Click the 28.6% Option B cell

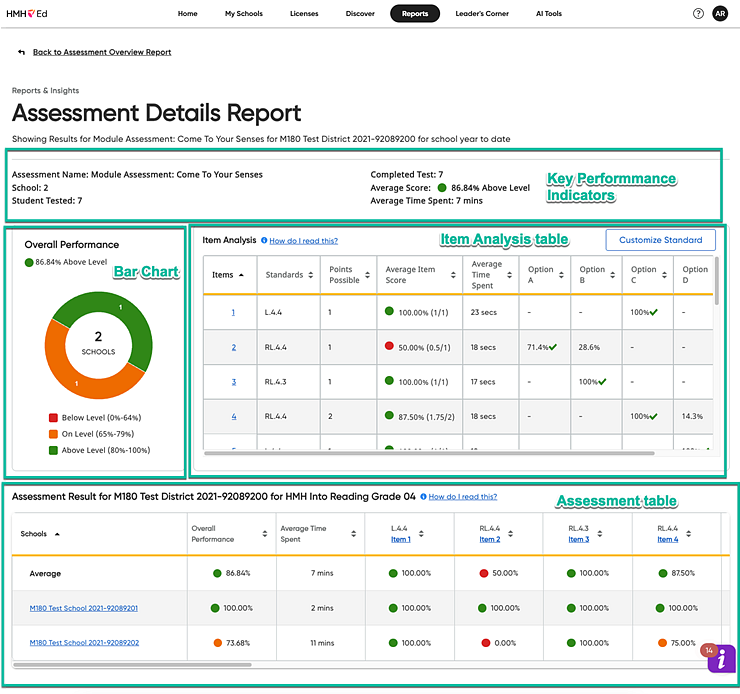pos(597,347)
